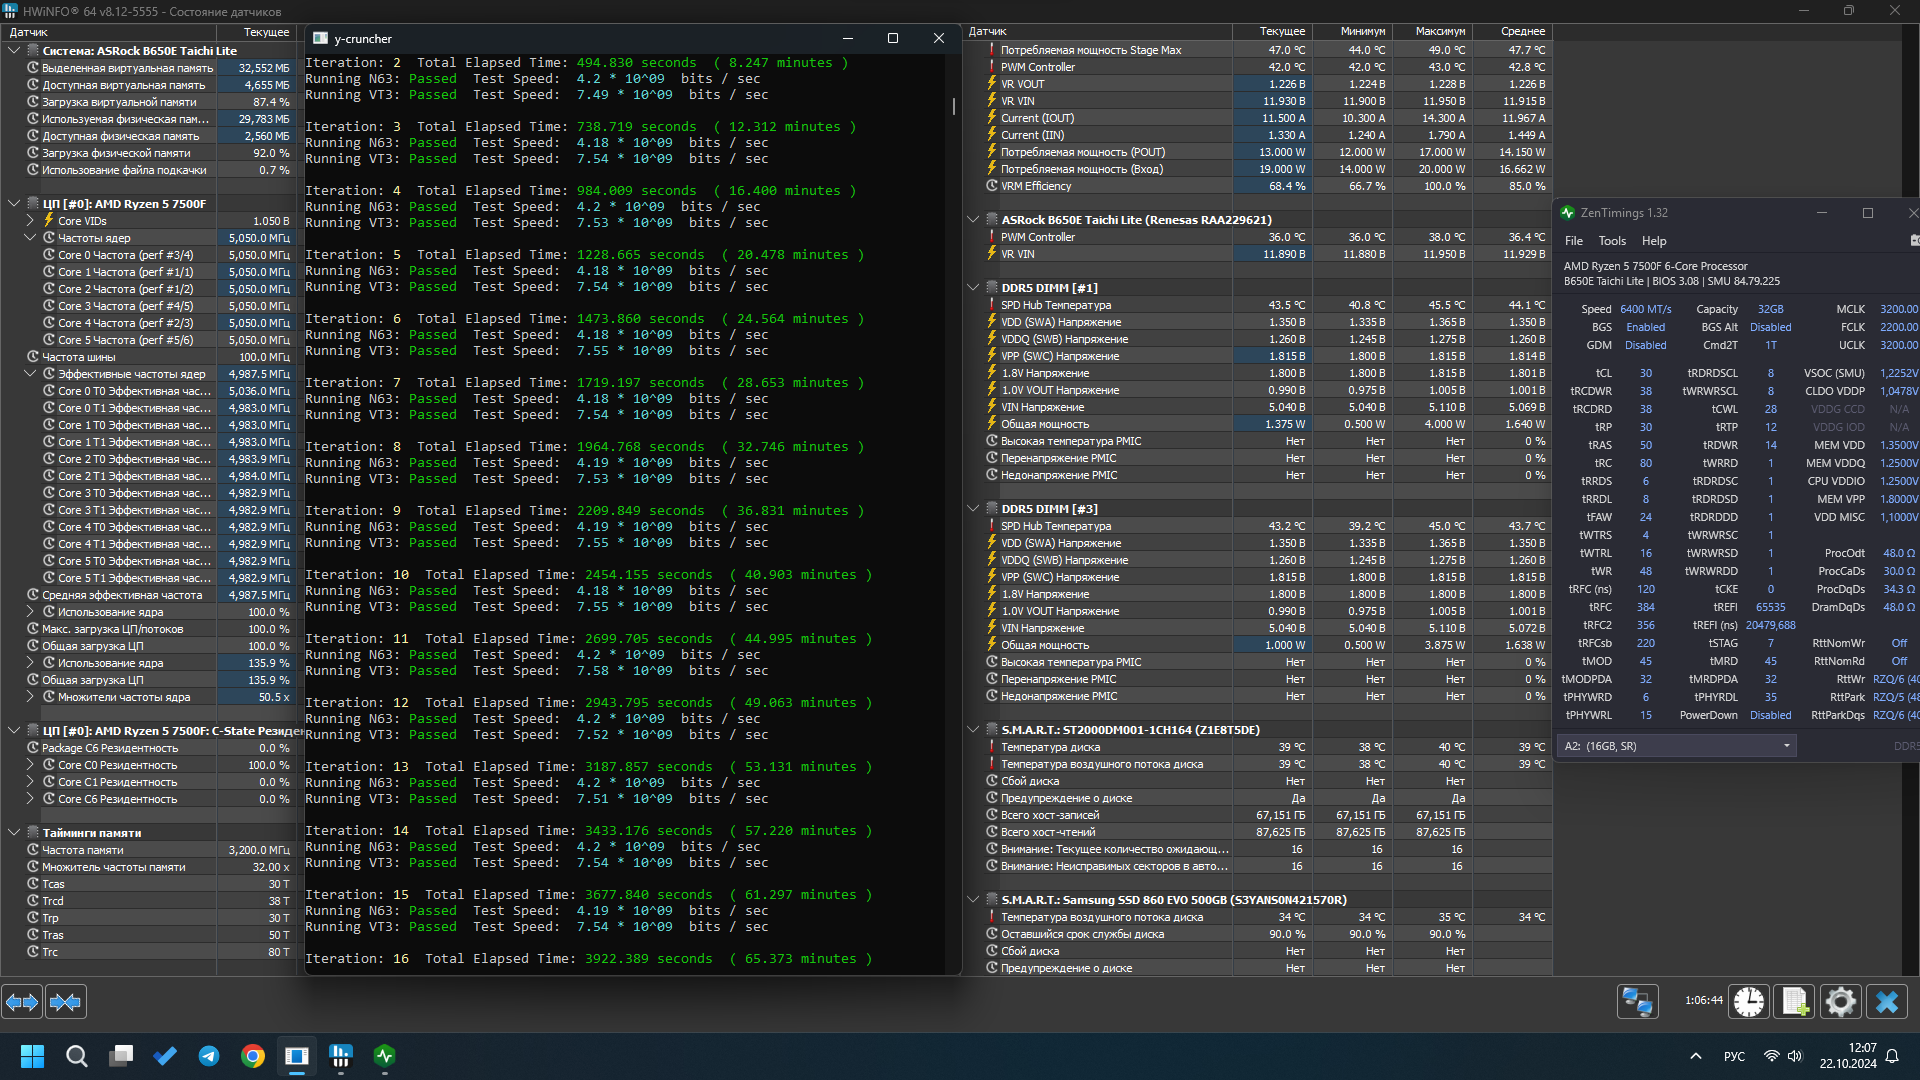Open the A2: (16GB, SR) module dropdown
Image resolution: width=1920 pixels, height=1080 pixels.
[1677, 746]
